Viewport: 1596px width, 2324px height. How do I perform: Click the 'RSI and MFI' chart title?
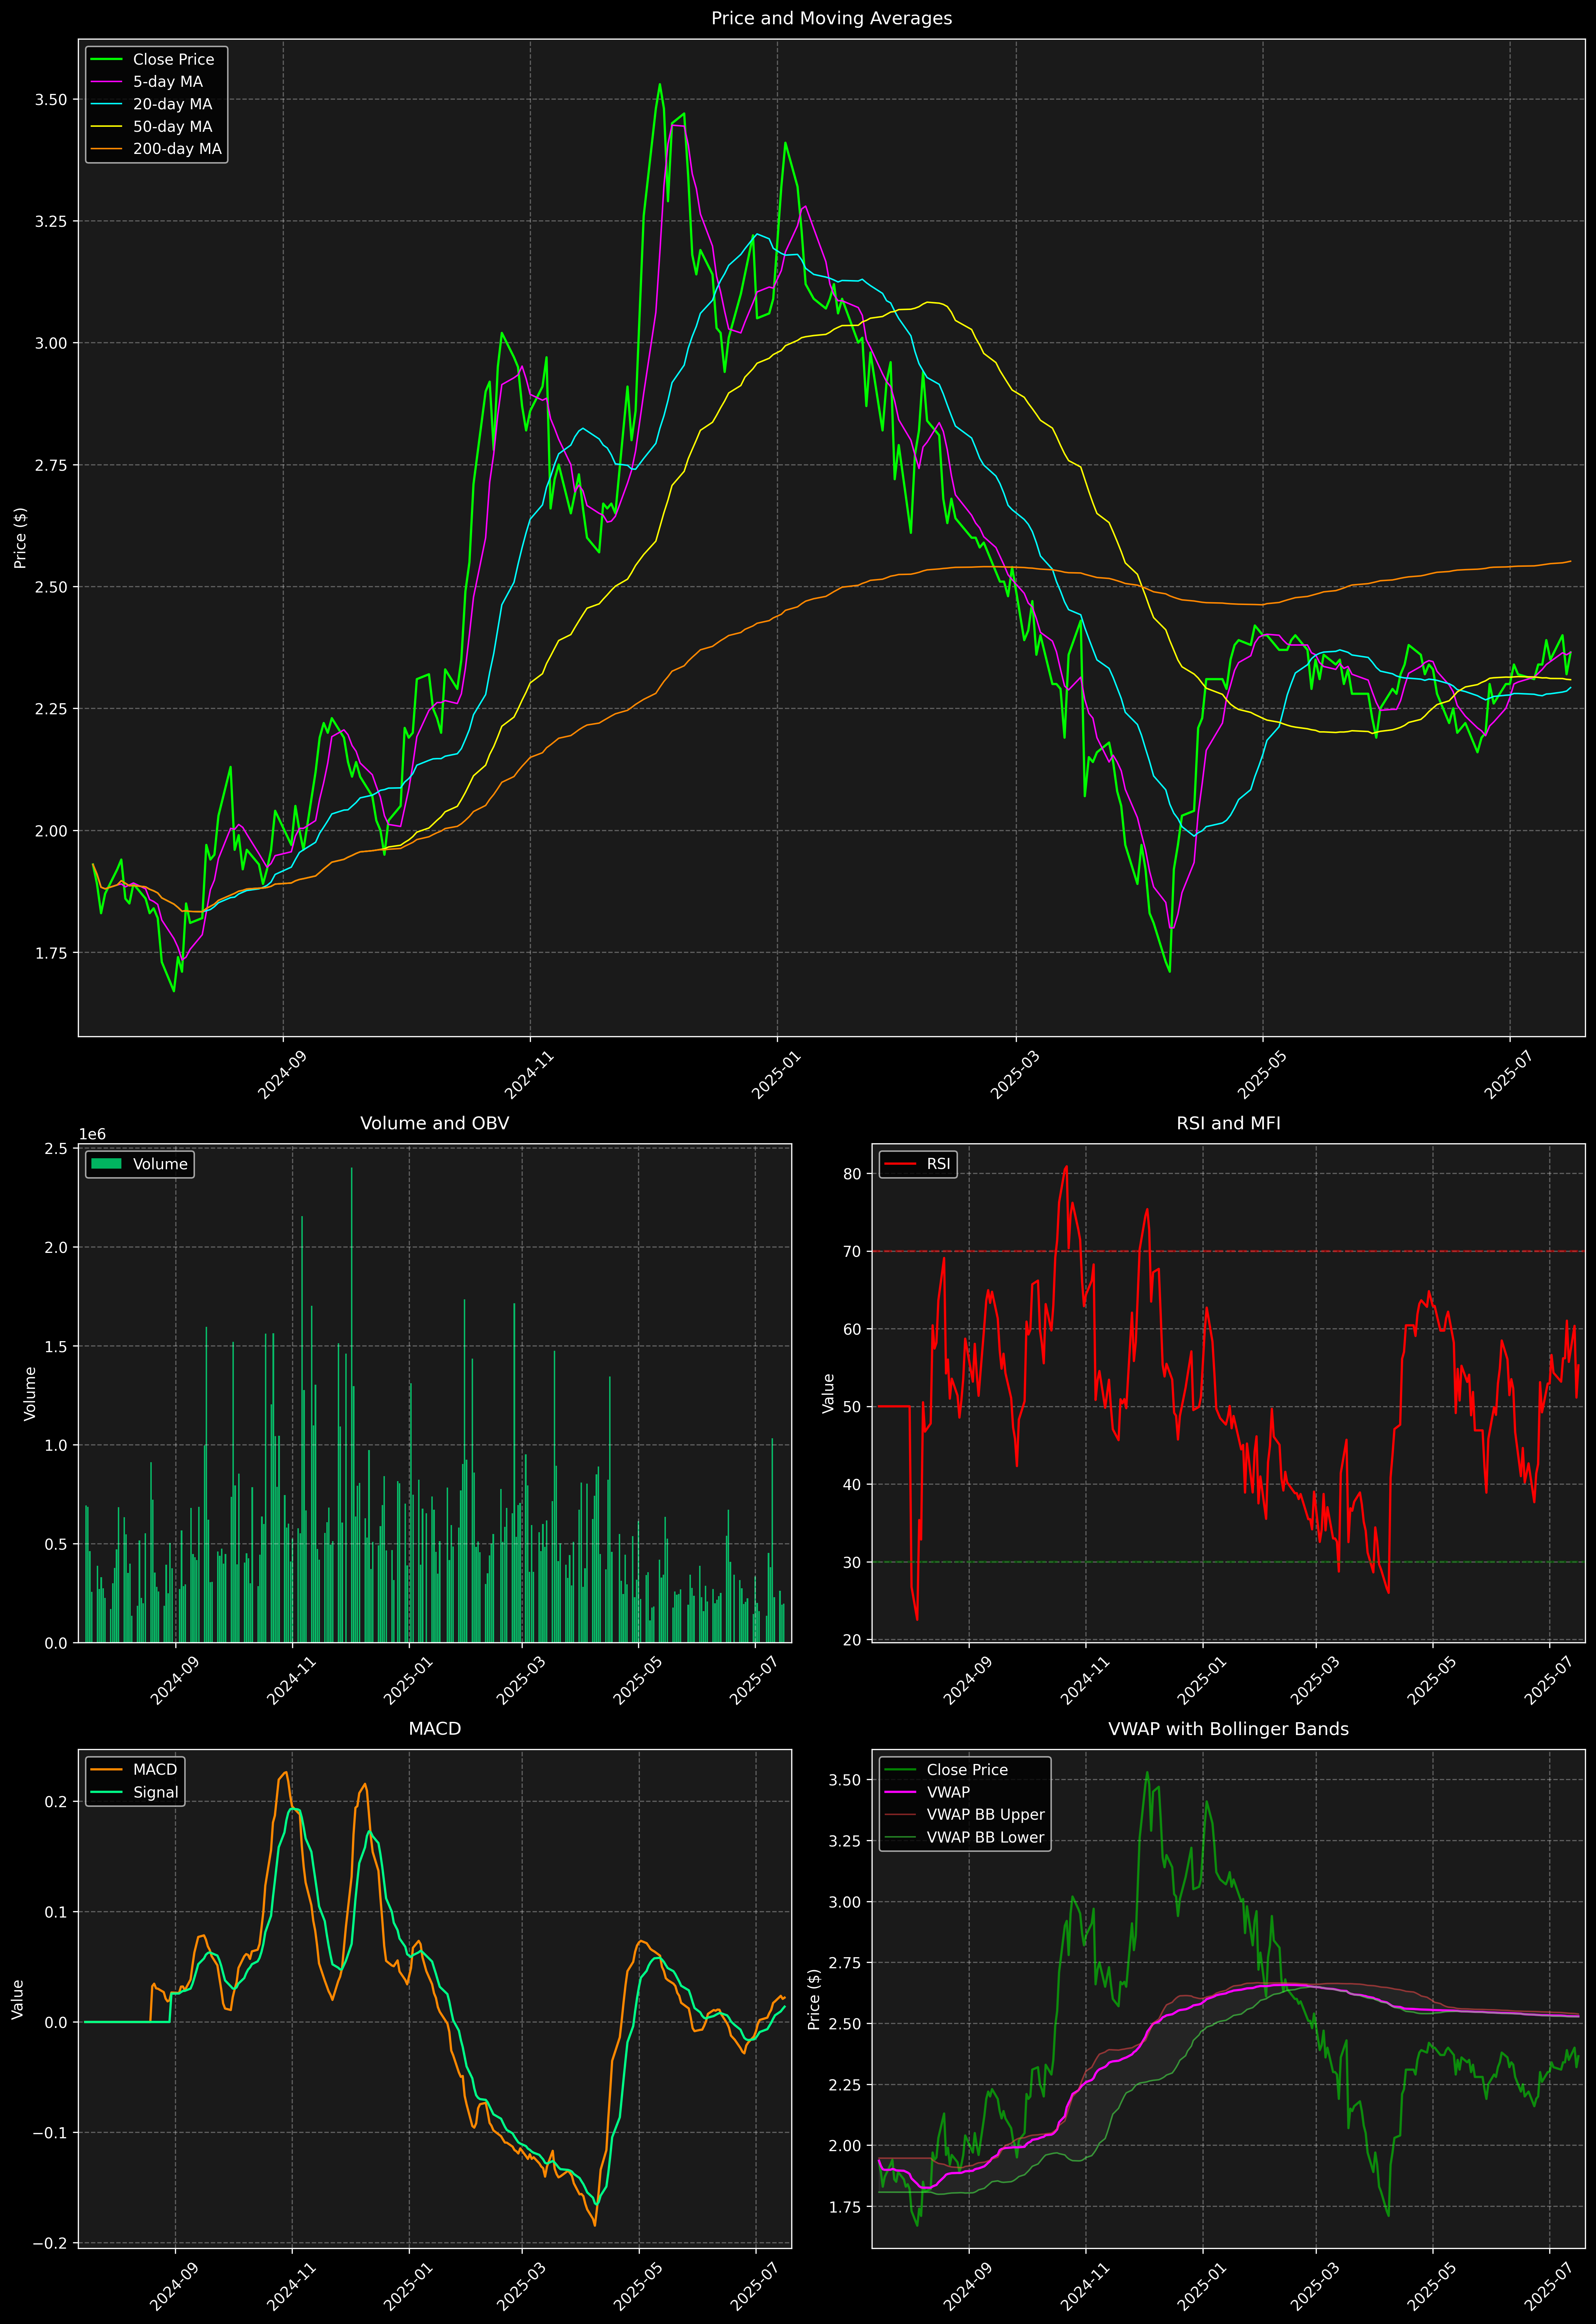pyautogui.click(x=1228, y=1123)
